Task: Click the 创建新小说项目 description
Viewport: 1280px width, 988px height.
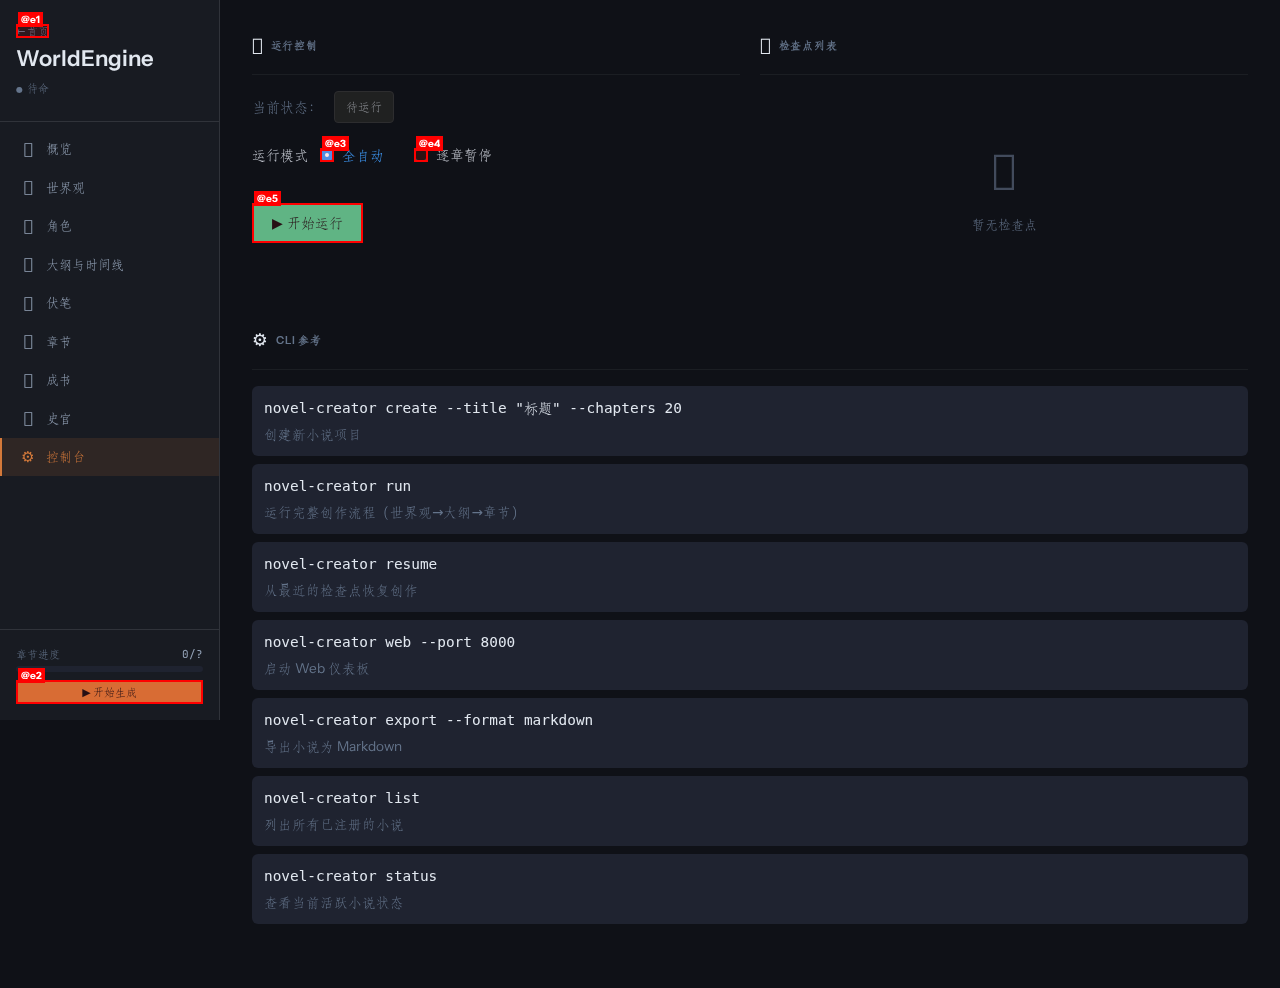Action: pyautogui.click(x=313, y=435)
